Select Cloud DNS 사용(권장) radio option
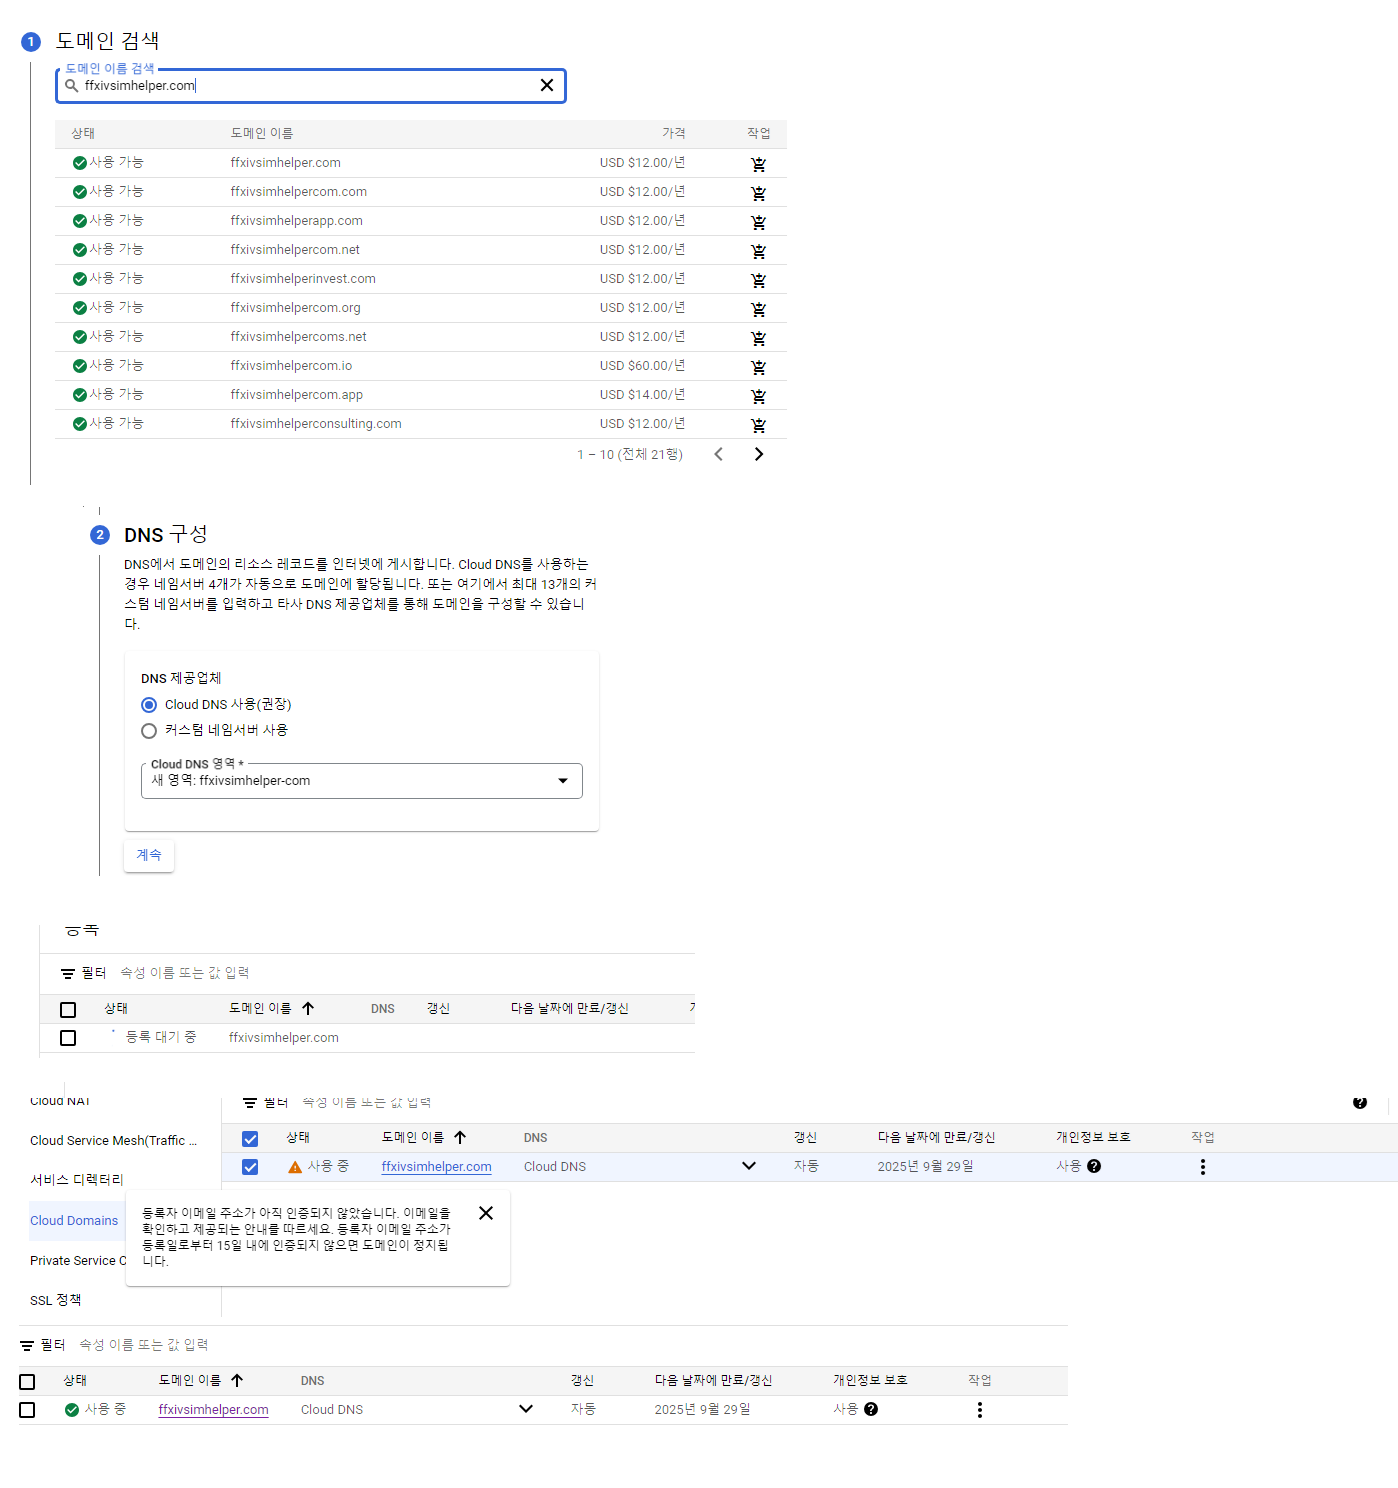This screenshot has height=1488, width=1398. pos(149,705)
